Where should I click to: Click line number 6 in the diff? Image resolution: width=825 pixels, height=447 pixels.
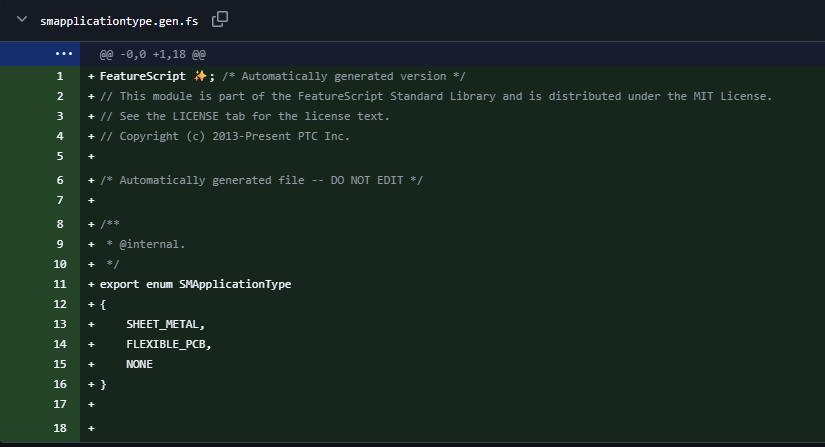click(60, 180)
